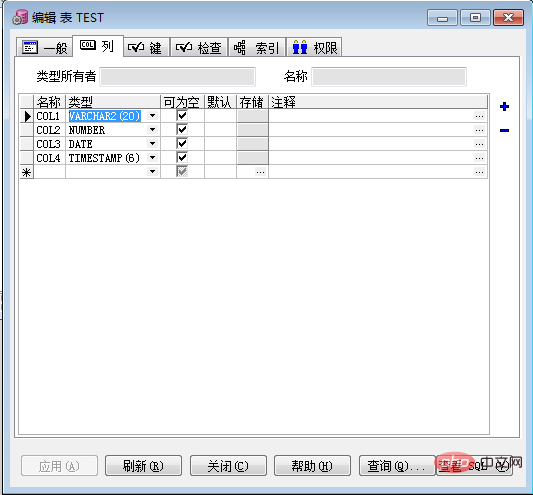Viewport: 533px width, 495px height.
Task: Click the name cell in new row
Action: 49,172
